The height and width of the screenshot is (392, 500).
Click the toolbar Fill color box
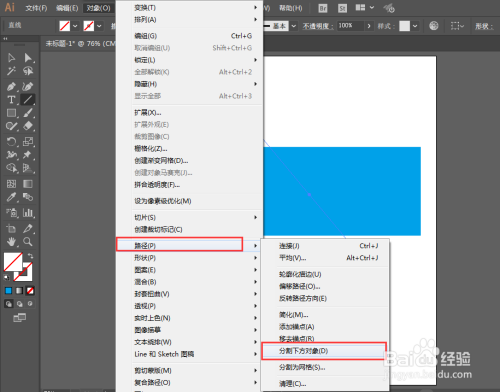(13, 262)
